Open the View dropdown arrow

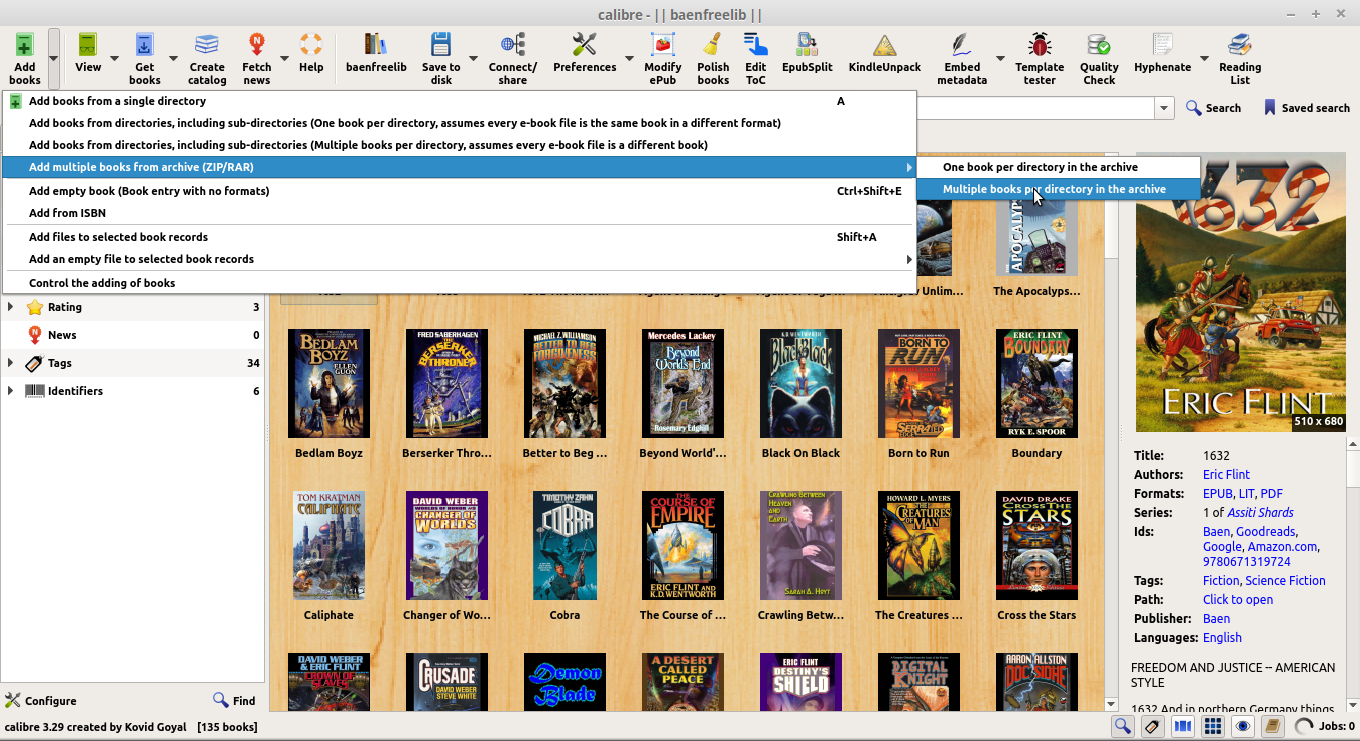click(114, 59)
